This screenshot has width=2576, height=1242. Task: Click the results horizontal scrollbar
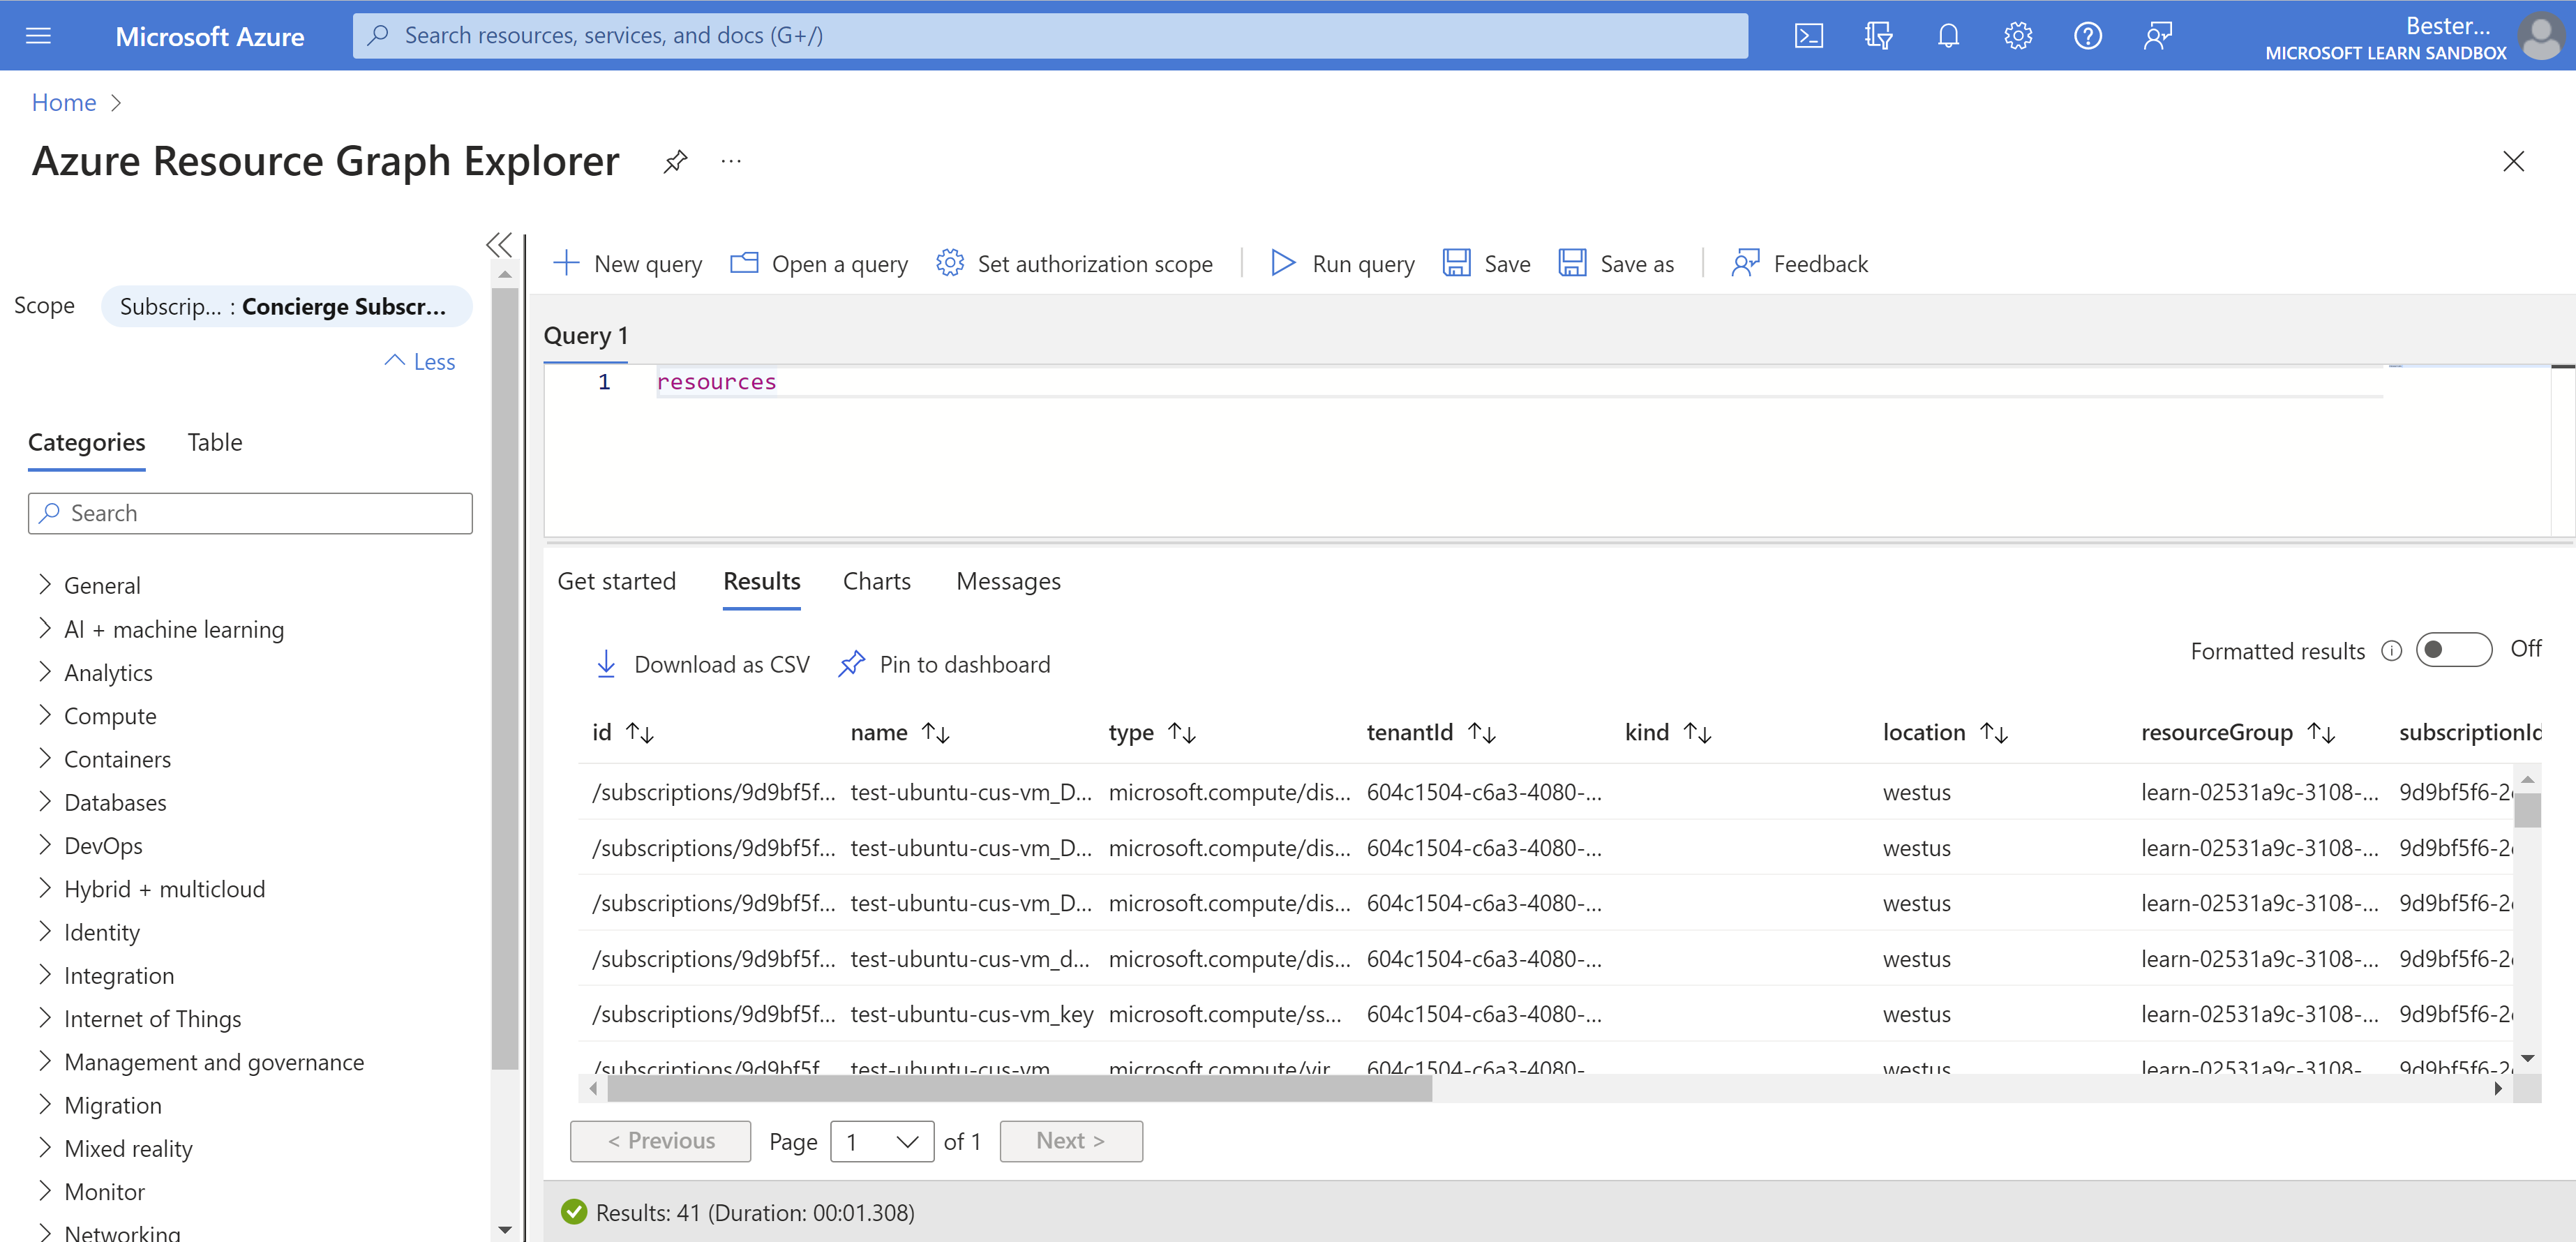click(x=1020, y=1089)
